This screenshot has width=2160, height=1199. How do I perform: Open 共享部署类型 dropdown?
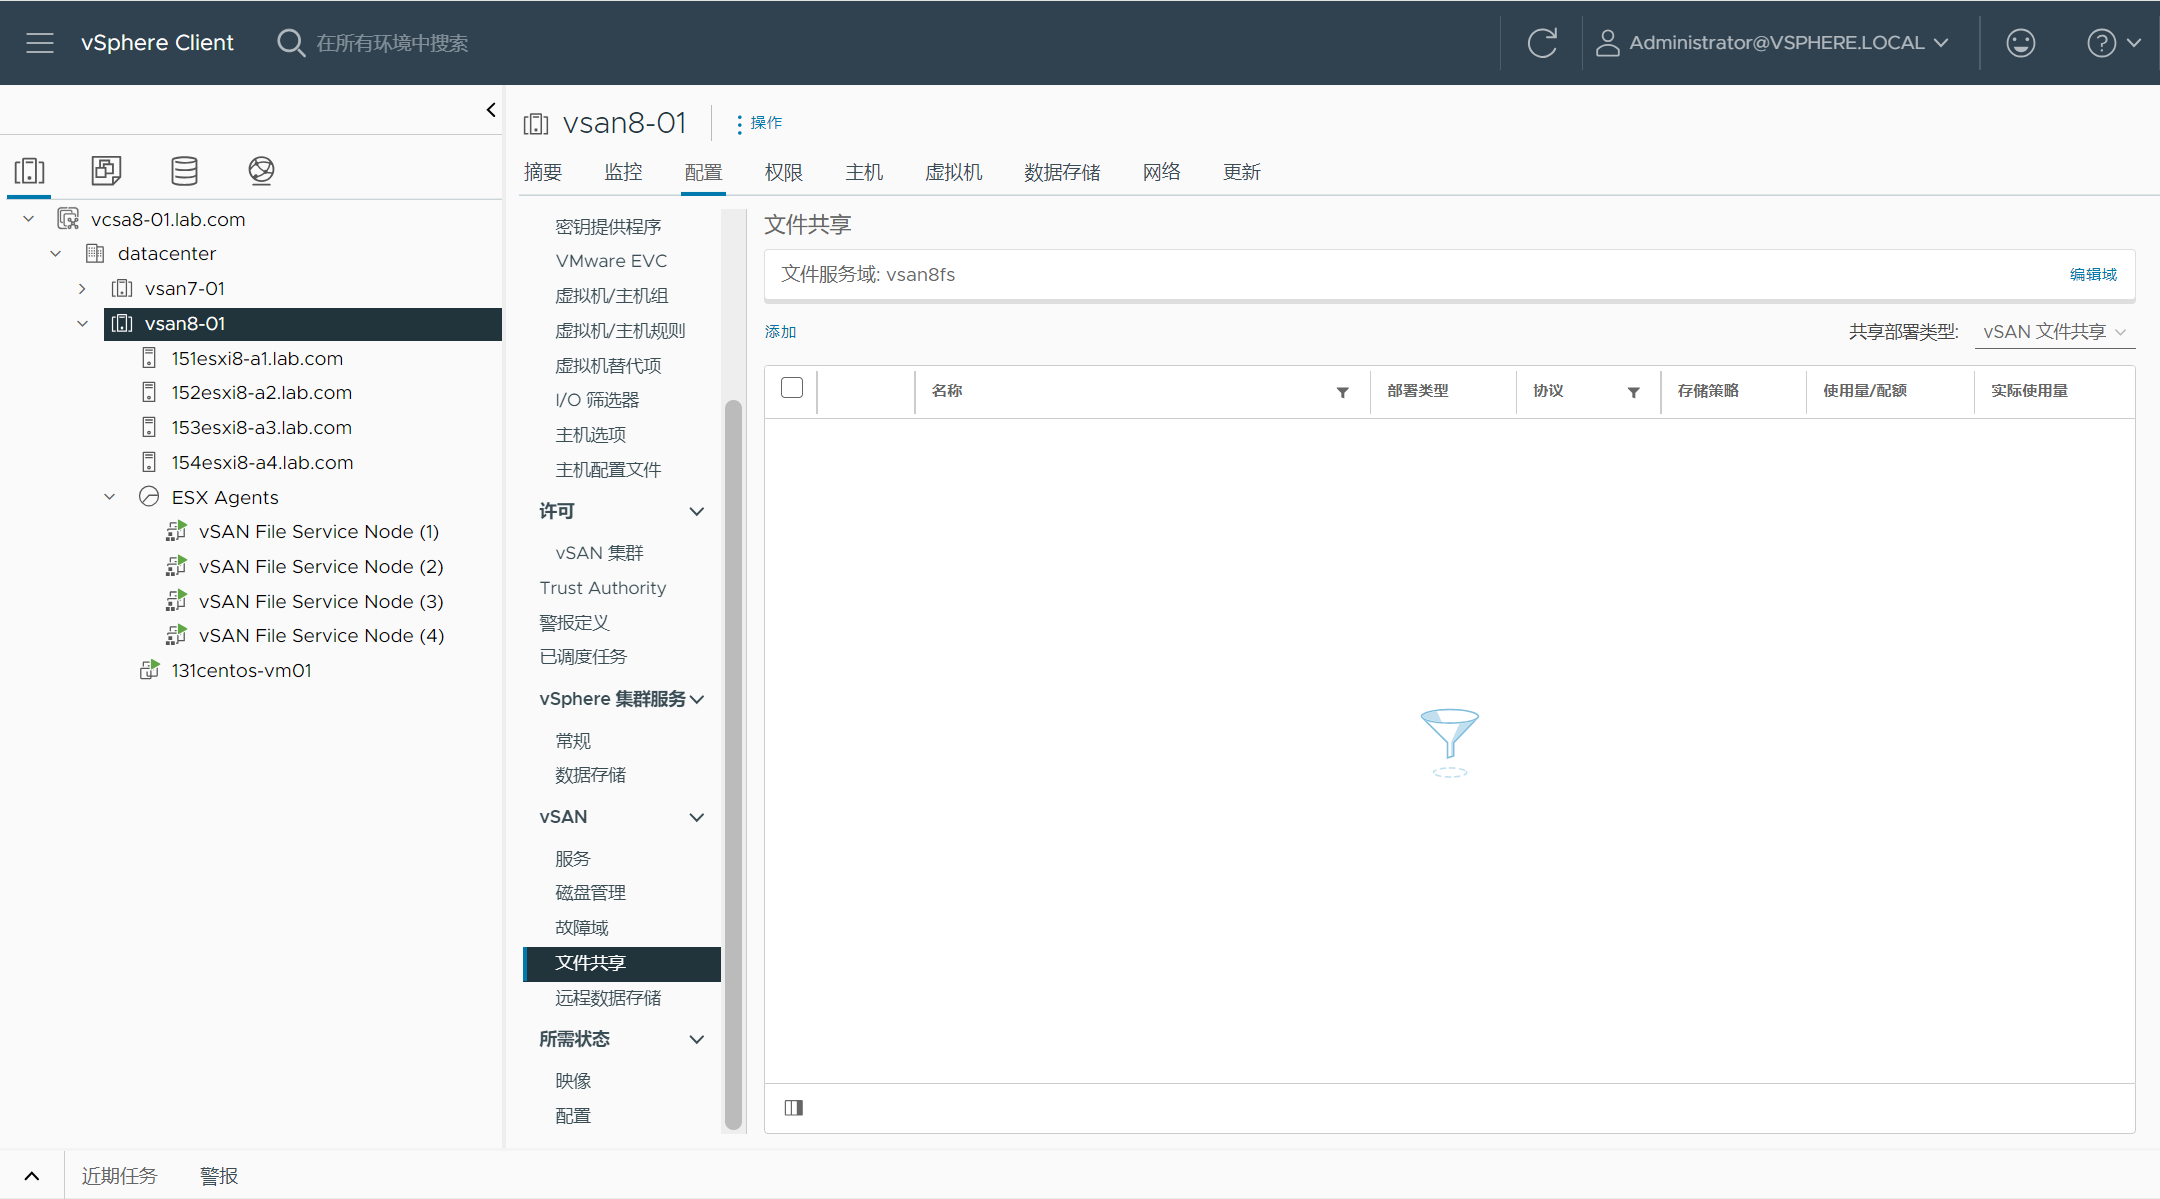click(2054, 331)
